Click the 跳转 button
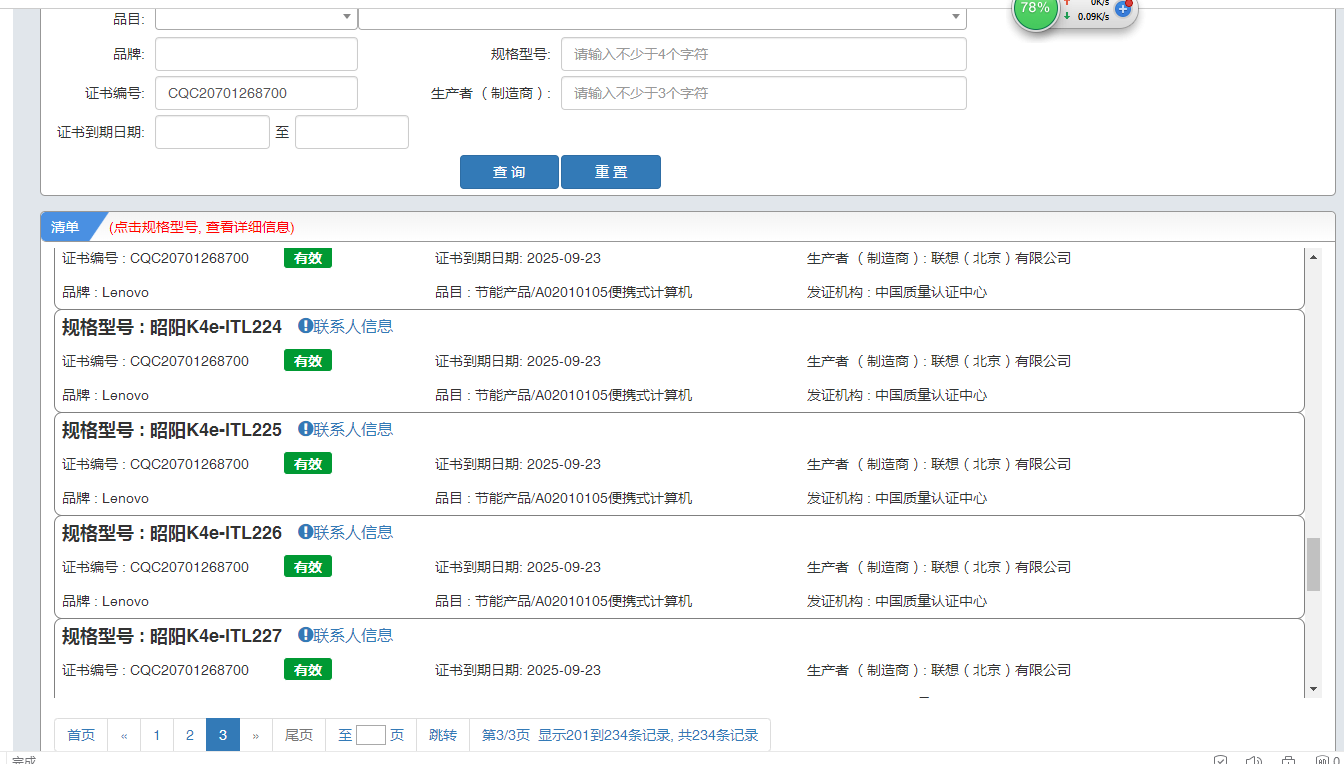This screenshot has width=1344, height=764. 443,735
